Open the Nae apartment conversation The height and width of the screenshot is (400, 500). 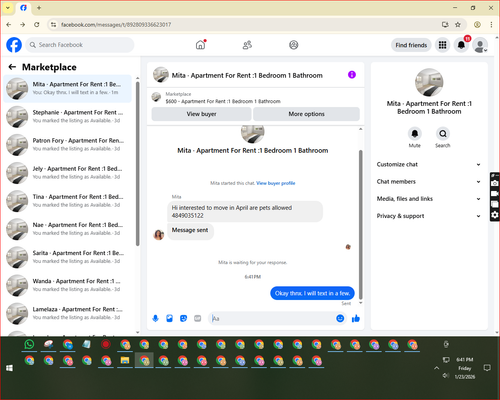(68, 229)
